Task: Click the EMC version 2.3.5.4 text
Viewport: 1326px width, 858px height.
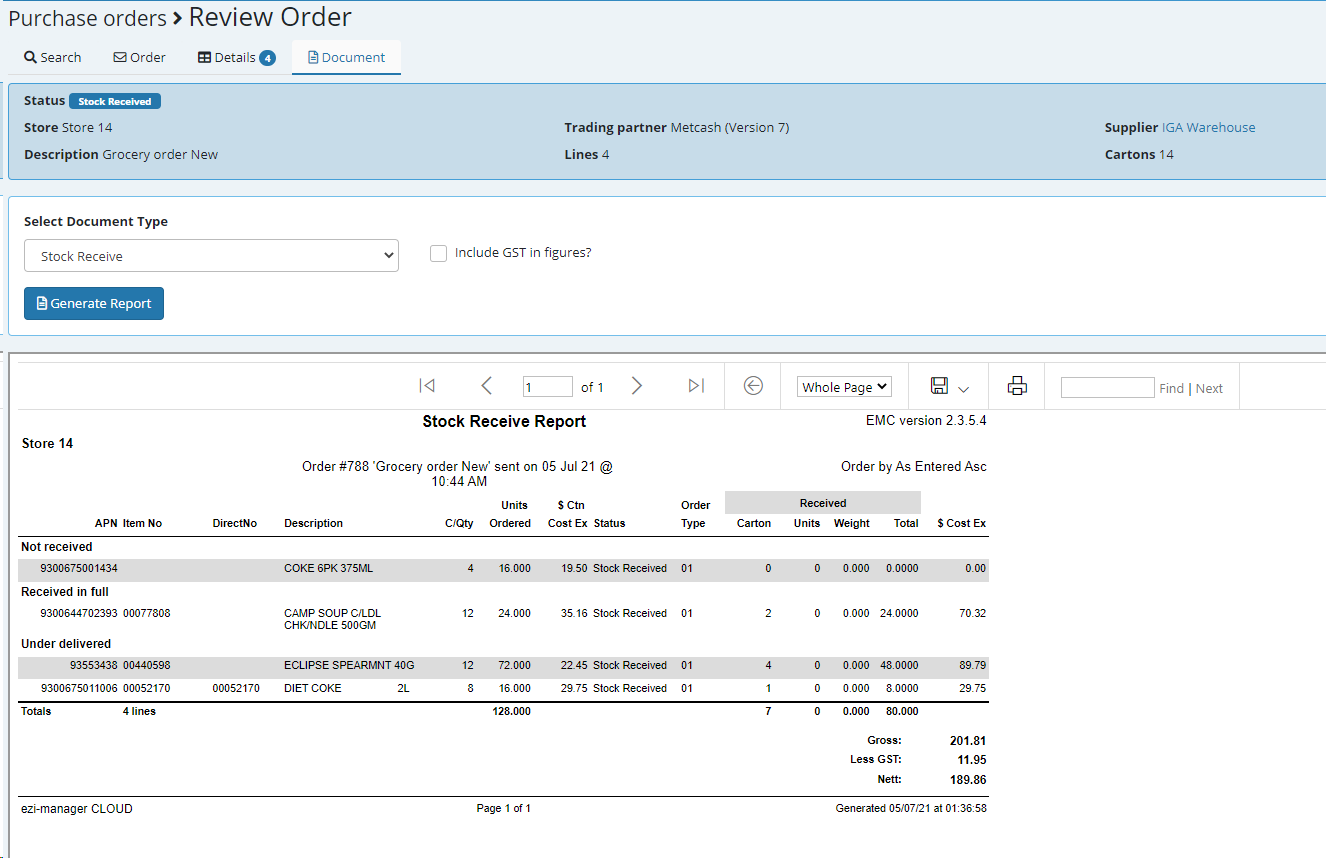Action: pyautogui.click(x=926, y=421)
